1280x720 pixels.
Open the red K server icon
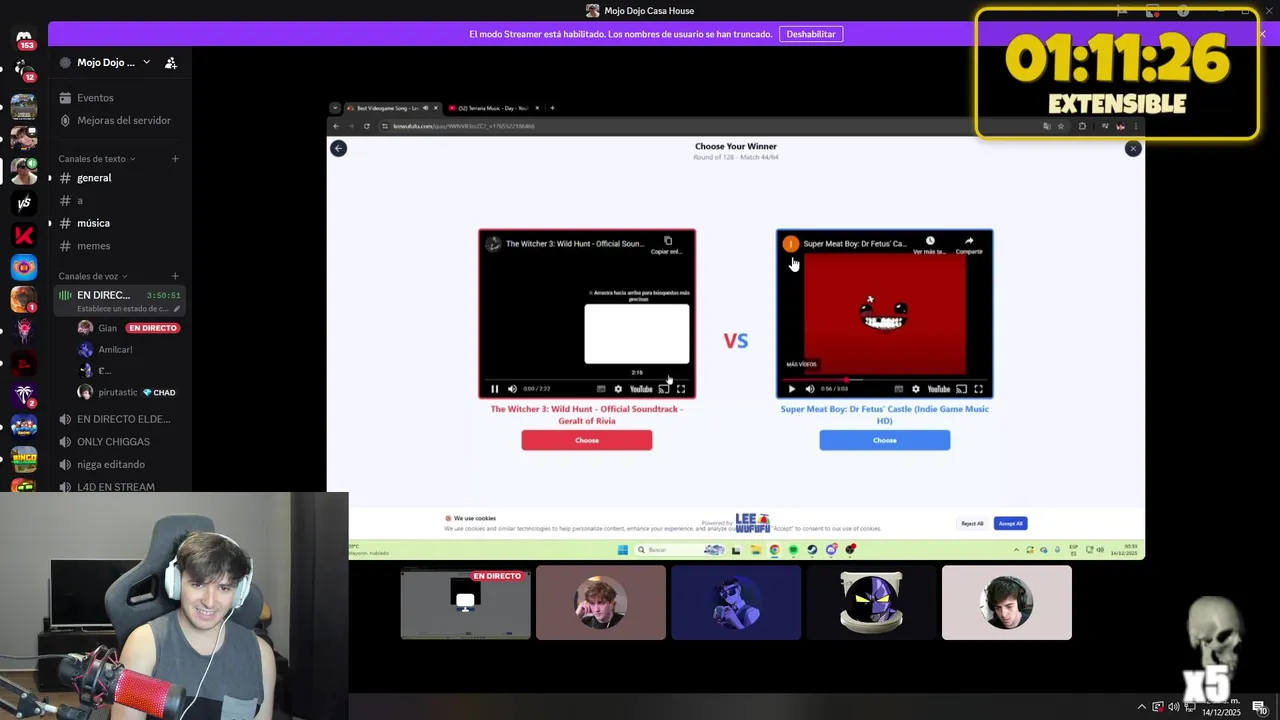24,235
